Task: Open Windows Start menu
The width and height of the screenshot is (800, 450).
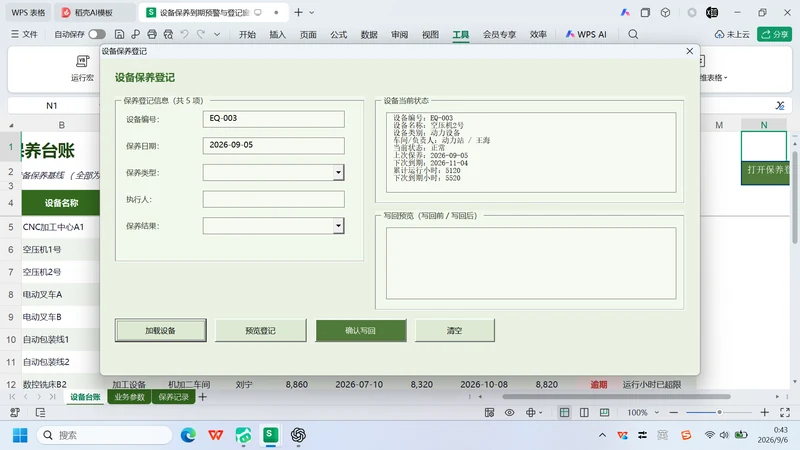Action: coord(20,435)
